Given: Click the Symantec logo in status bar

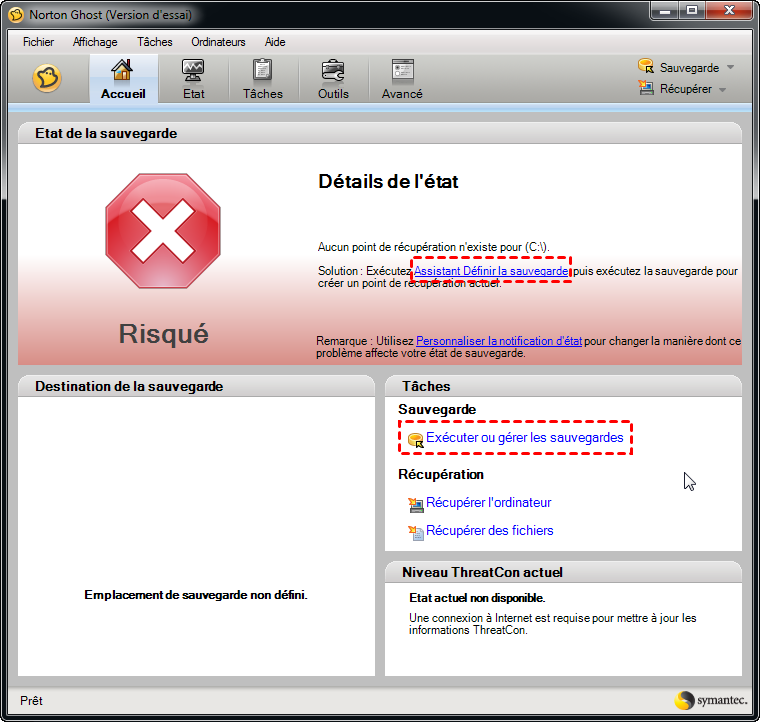Looking at the screenshot, I should [711, 700].
